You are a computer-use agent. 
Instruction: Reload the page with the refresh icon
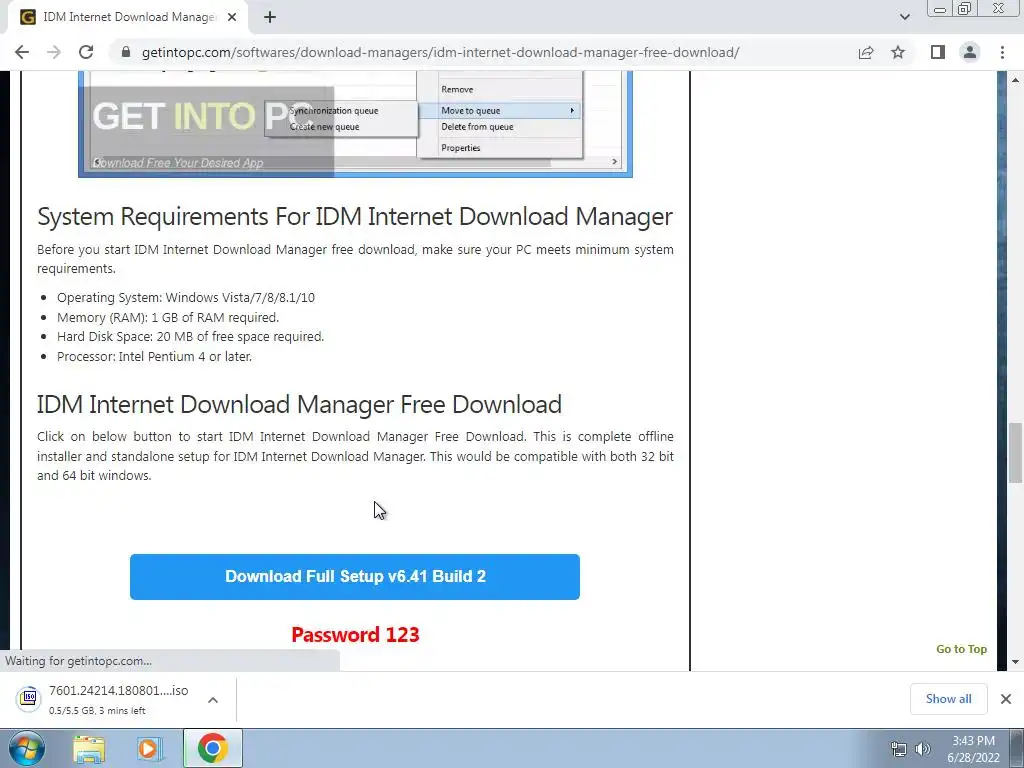(x=86, y=52)
